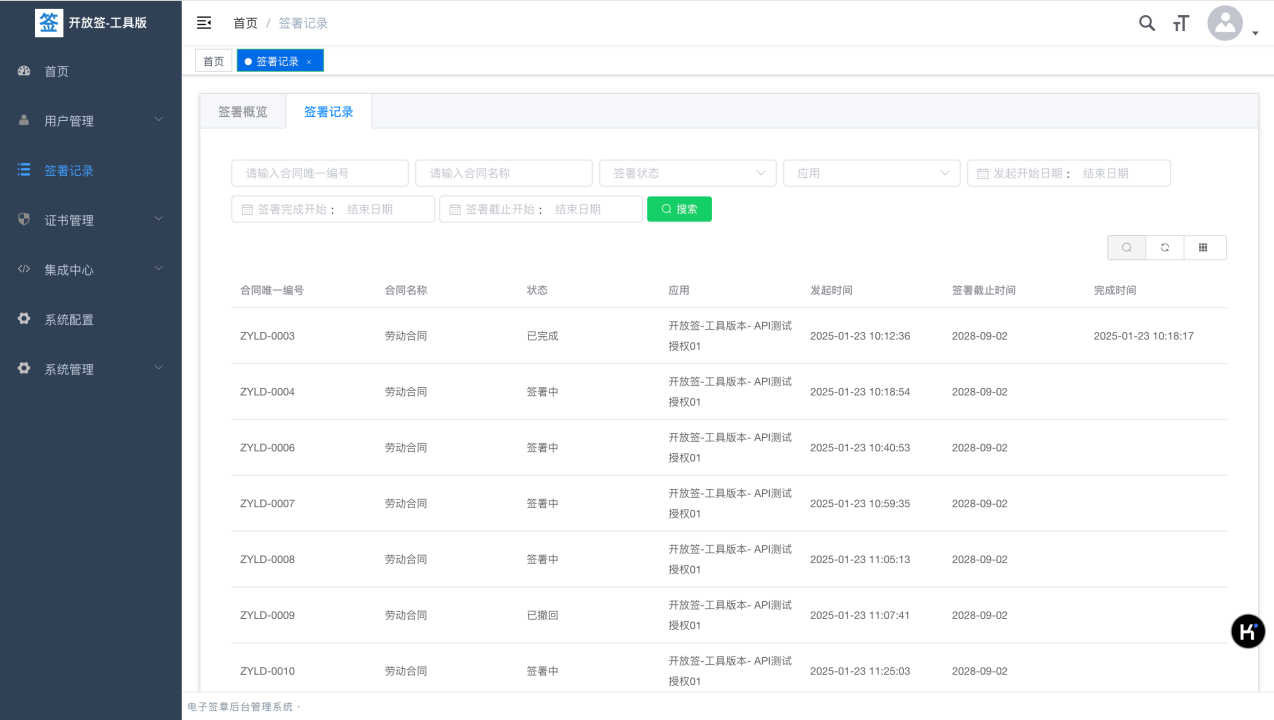Click the floating black H badge icon
Viewport: 1274px width, 720px height.
point(1248,631)
